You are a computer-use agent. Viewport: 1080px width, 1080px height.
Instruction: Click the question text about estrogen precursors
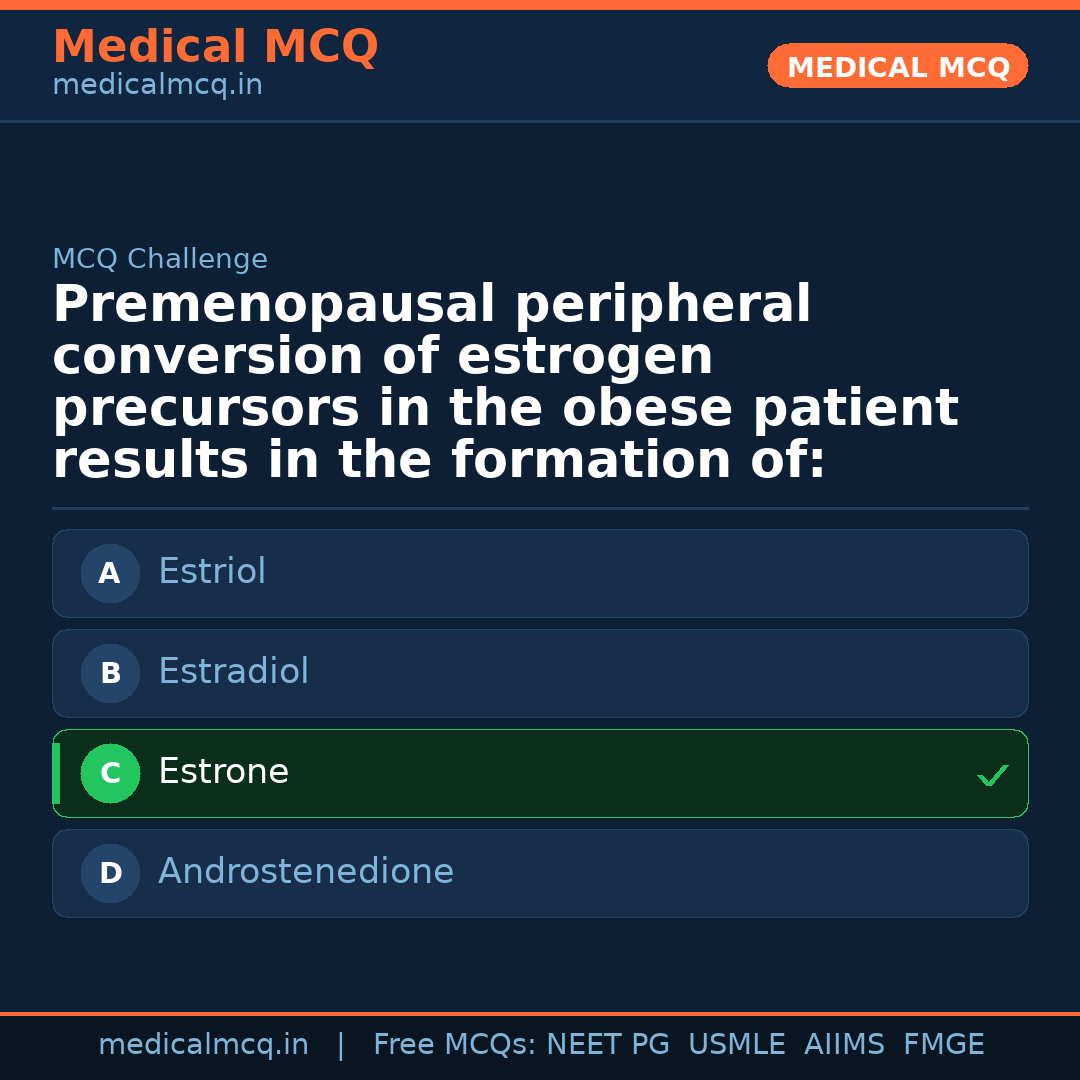pos(505,382)
